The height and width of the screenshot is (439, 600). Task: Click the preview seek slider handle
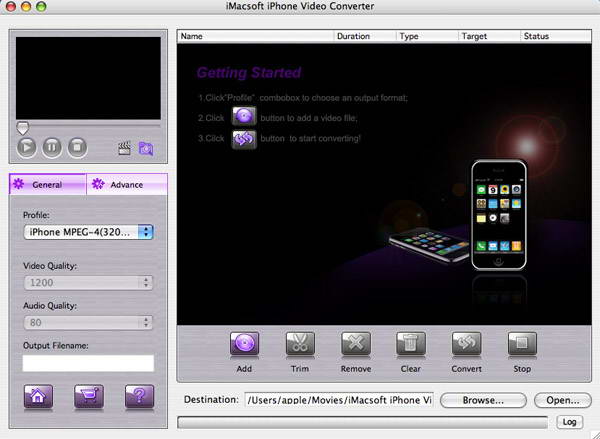(x=23, y=128)
